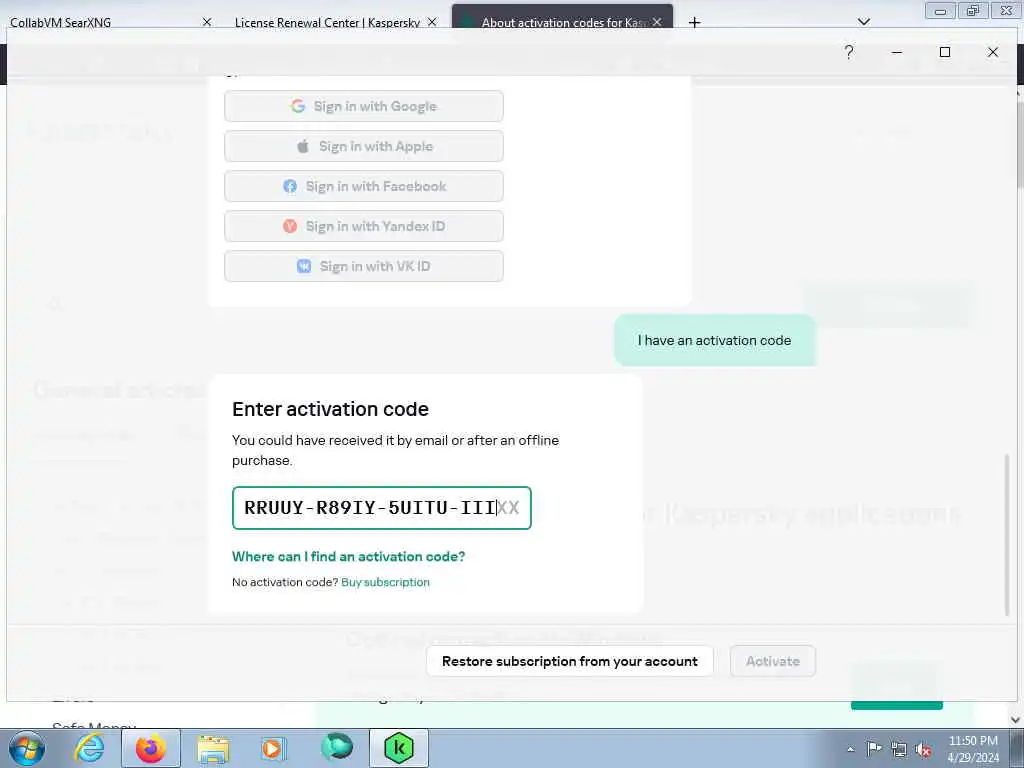Click Restore subscription from your account
The height and width of the screenshot is (768, 1024).
[x=569, y=661]
